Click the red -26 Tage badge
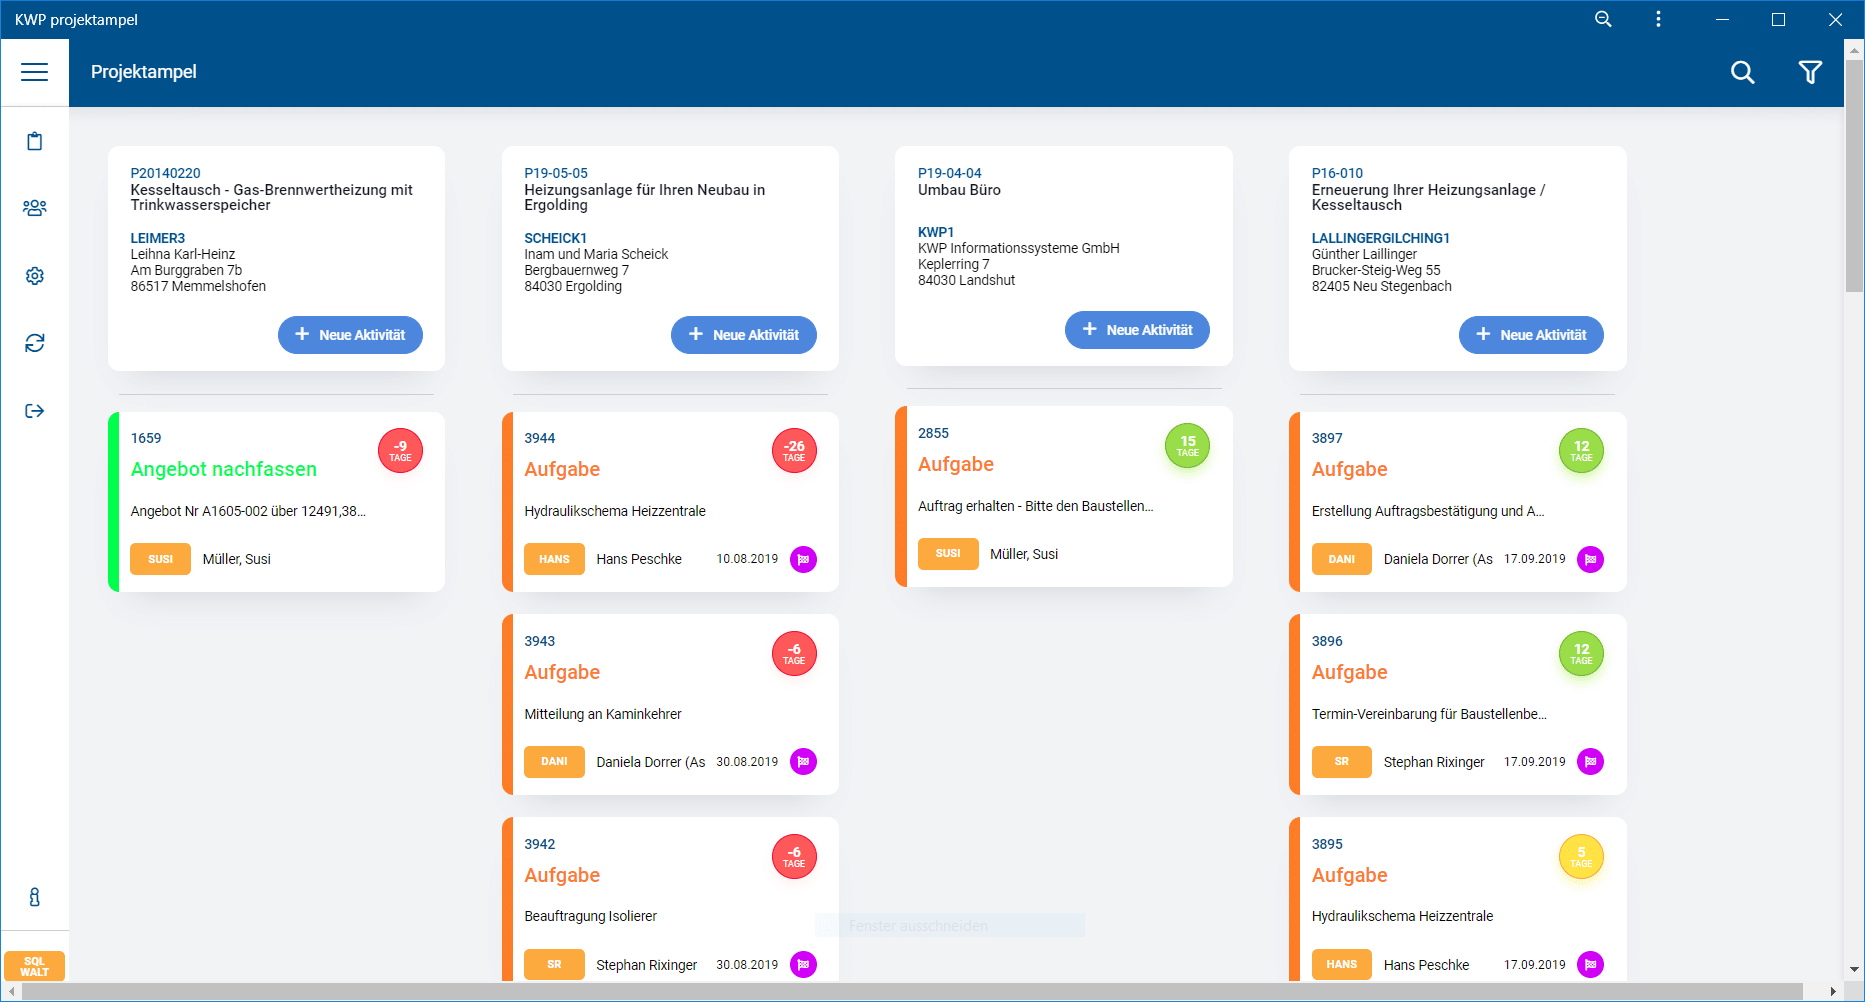This screenshot has width=1865, height=1002. [794, 451]
